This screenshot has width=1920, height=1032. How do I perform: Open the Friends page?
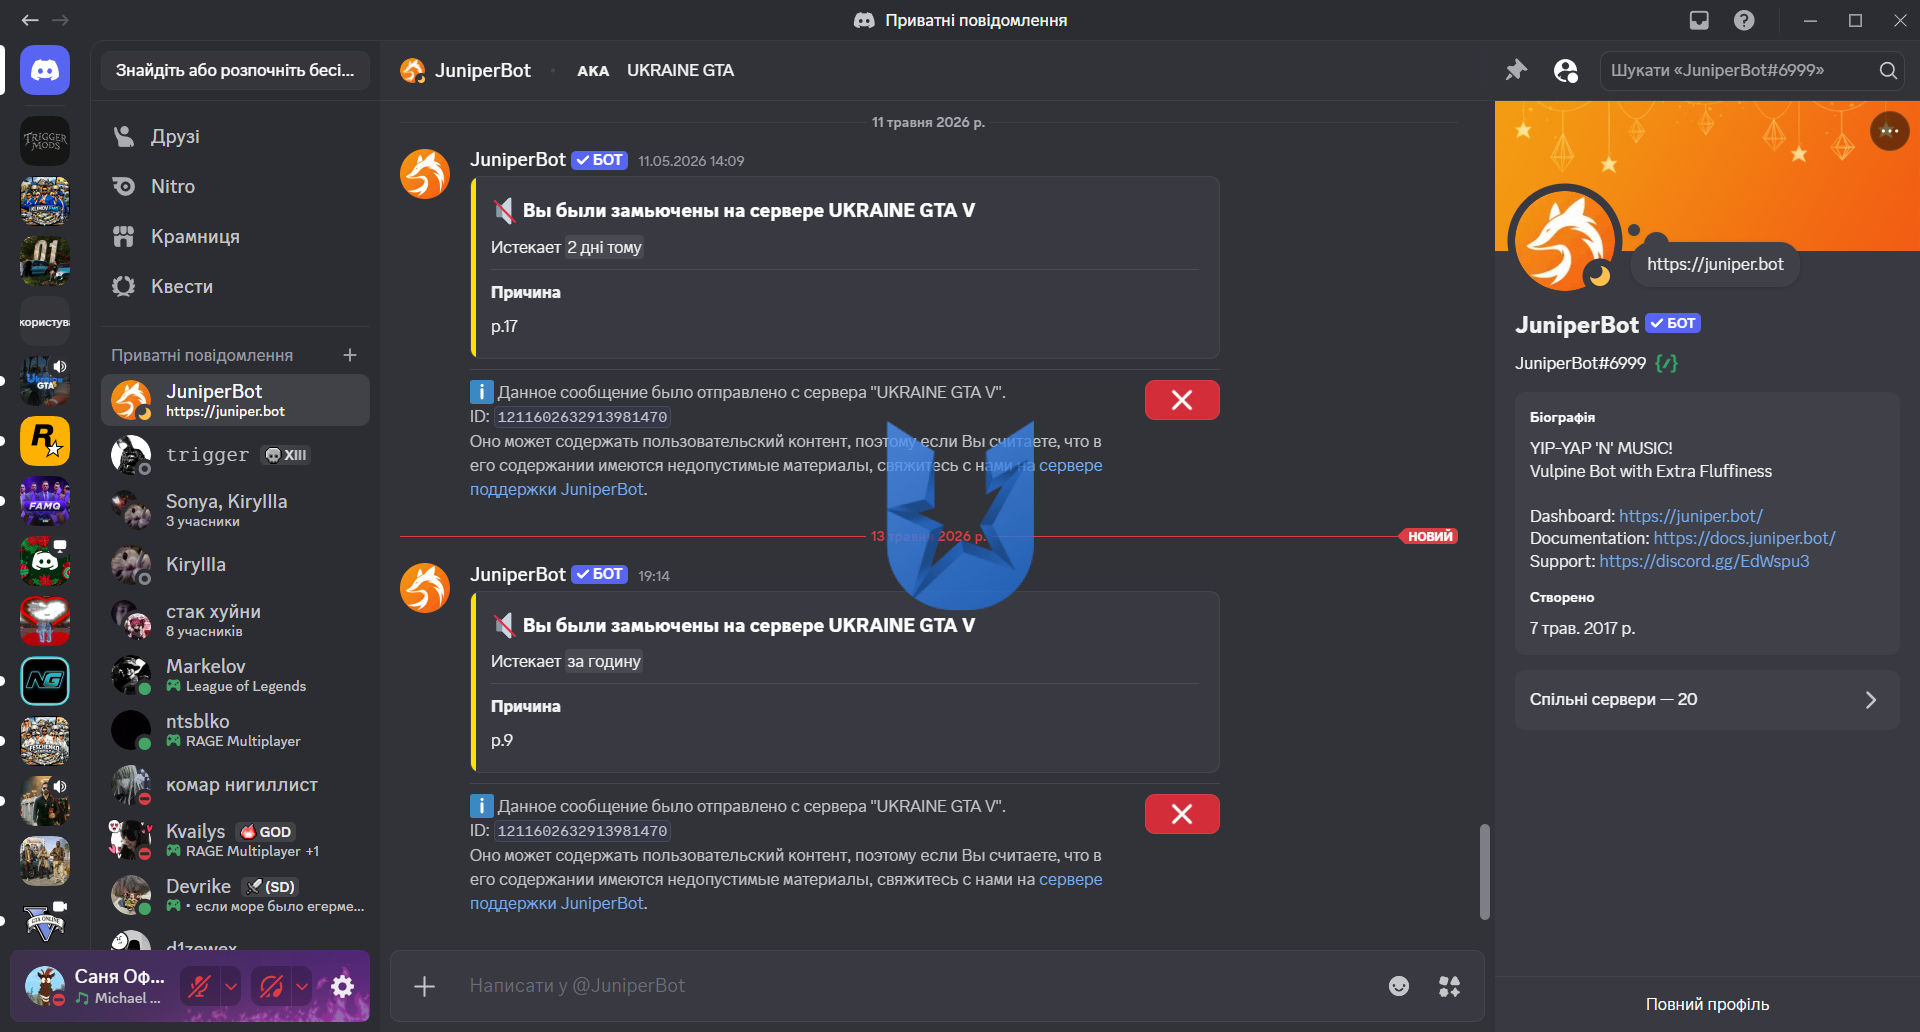[235, 136]
